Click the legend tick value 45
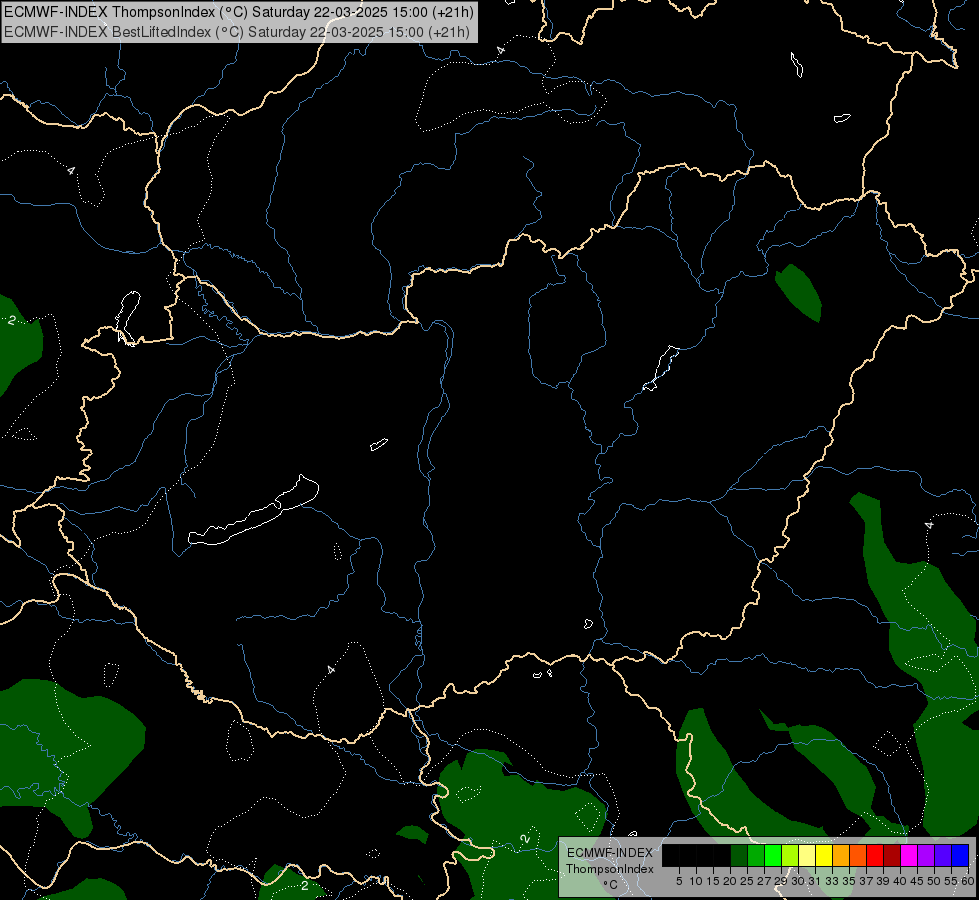979x900 pixels. pyautogui.click(x=917, y=881)
